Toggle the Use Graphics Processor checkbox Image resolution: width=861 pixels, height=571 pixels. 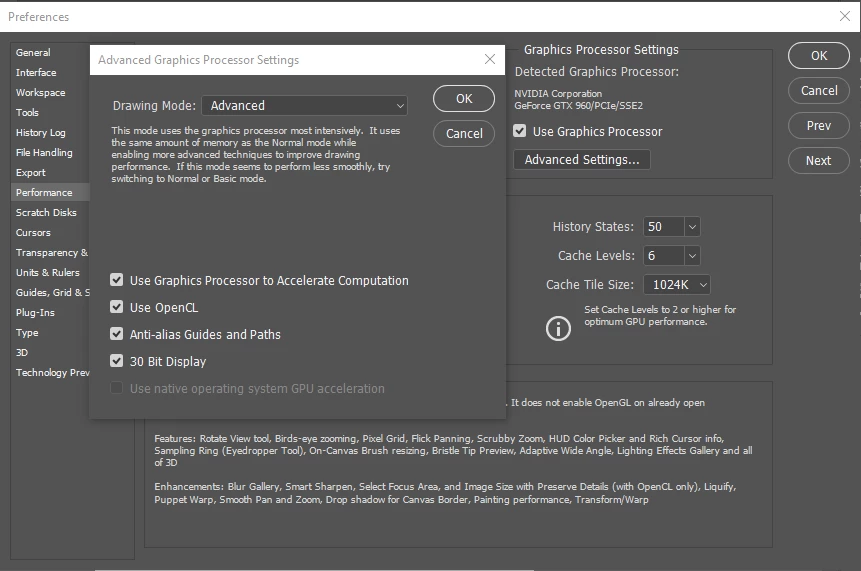pos(519,131)
